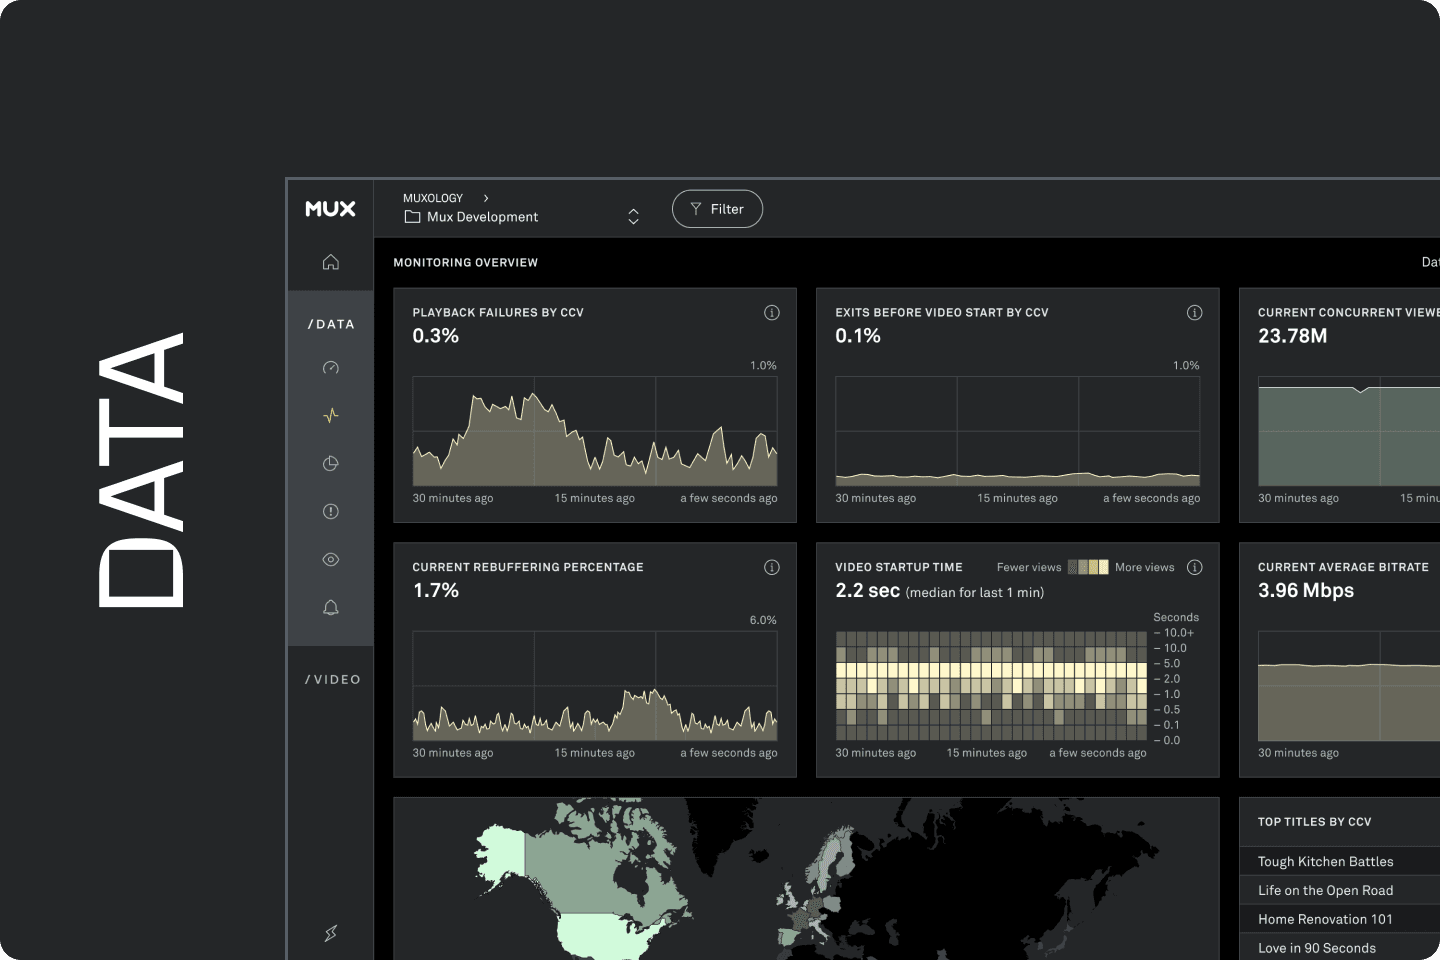Show info for Video Startup Time
The width and height of the screenshot is (1440, 960).
(1194, 568)
